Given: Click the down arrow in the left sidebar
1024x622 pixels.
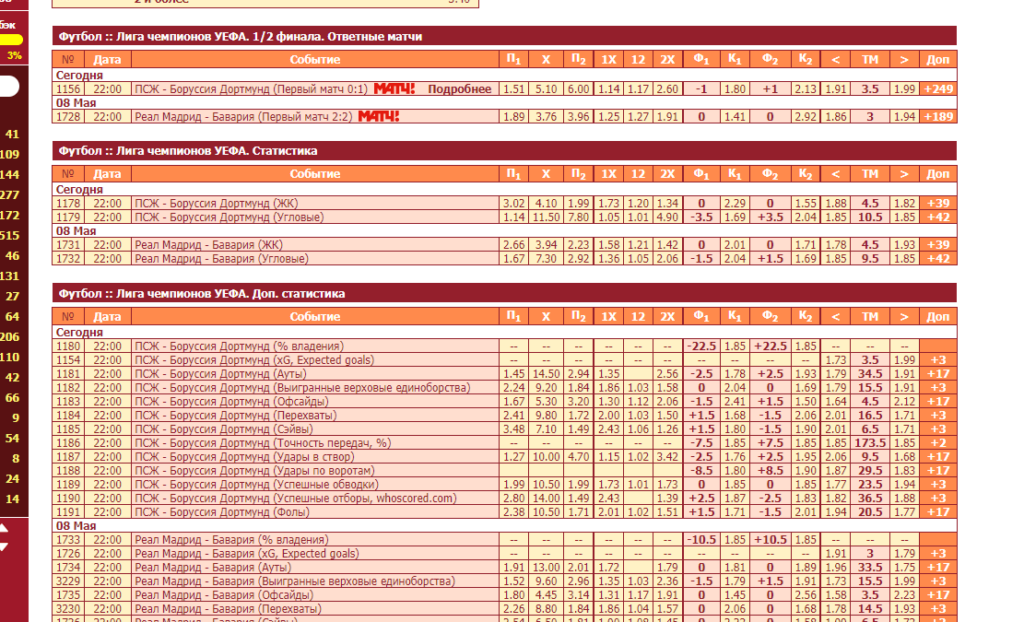Looking at the screenshot, I should tap(3, 547).
